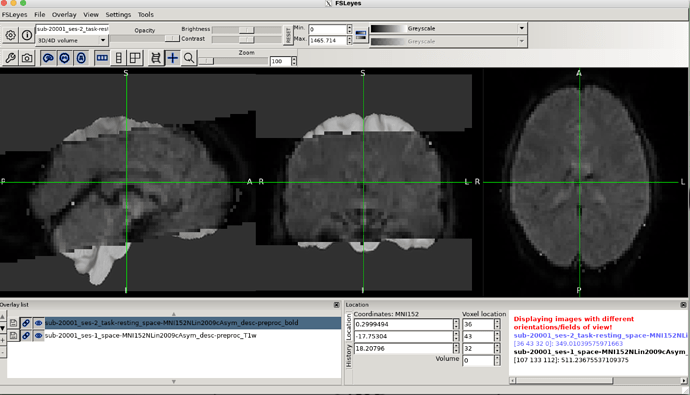Toggle location cursor crosshair button
The image size is (690, 395).
(x=172, y=58)
